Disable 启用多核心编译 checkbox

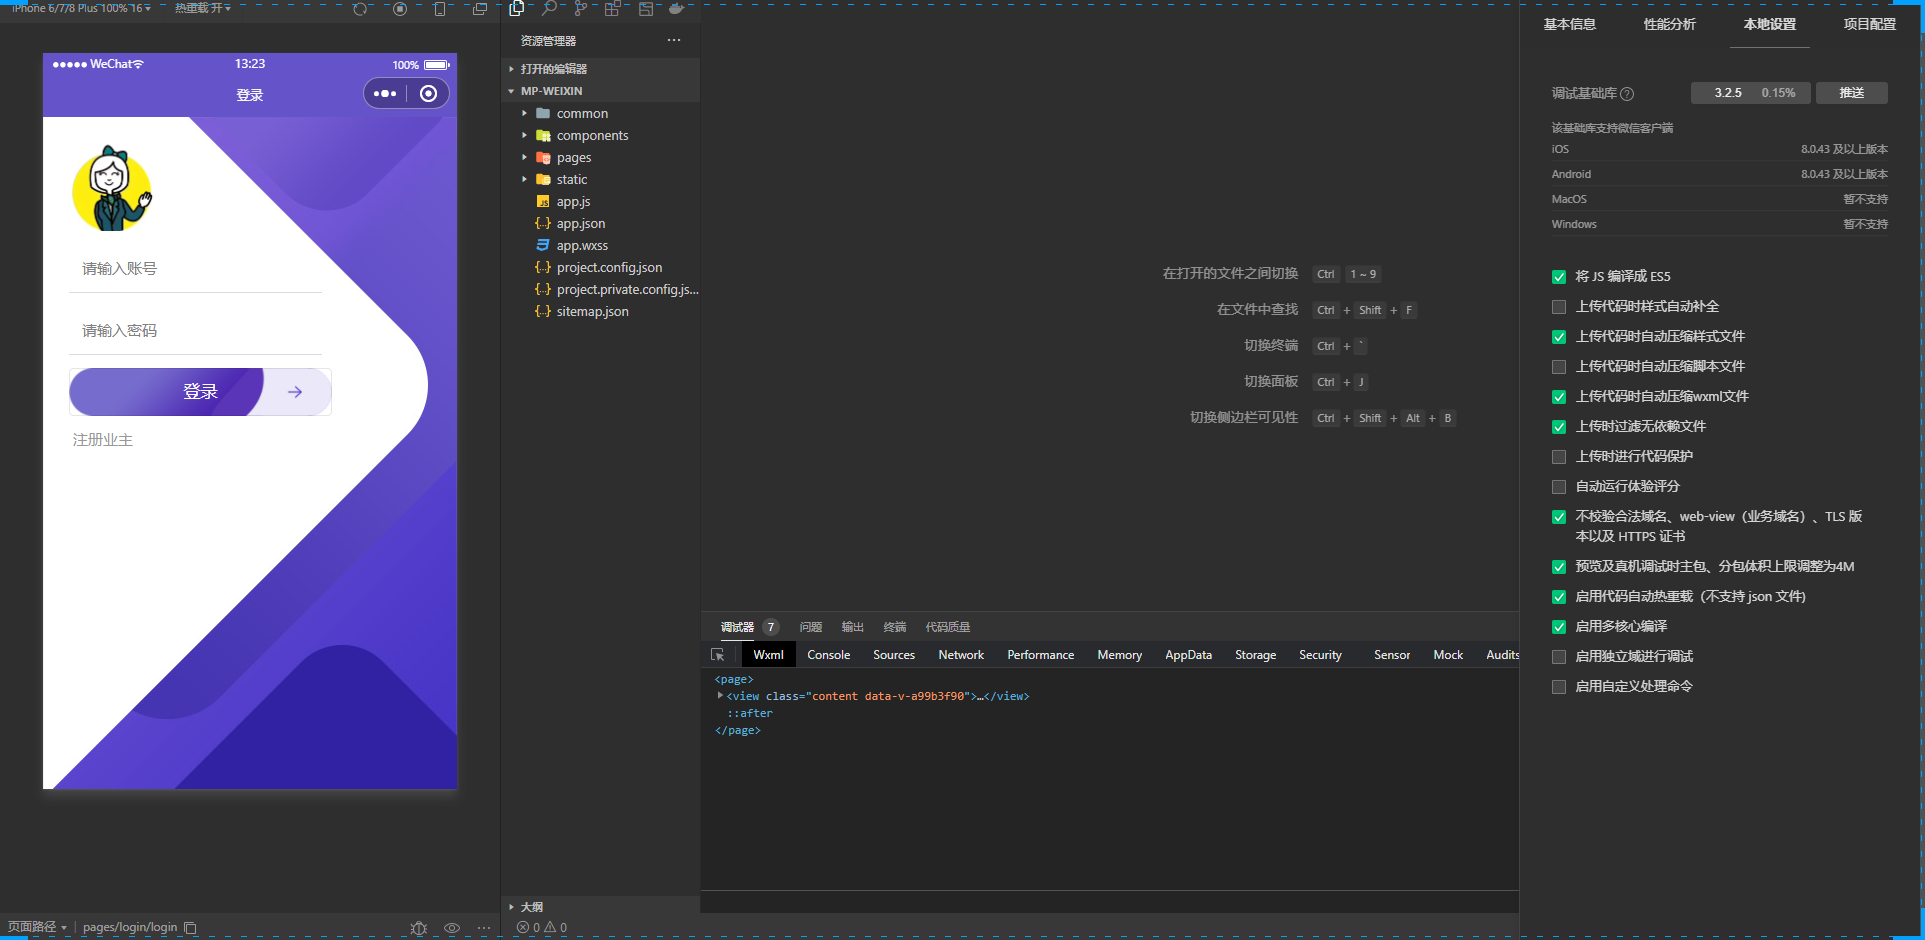pyautogui.click(x=1558, y=627)
